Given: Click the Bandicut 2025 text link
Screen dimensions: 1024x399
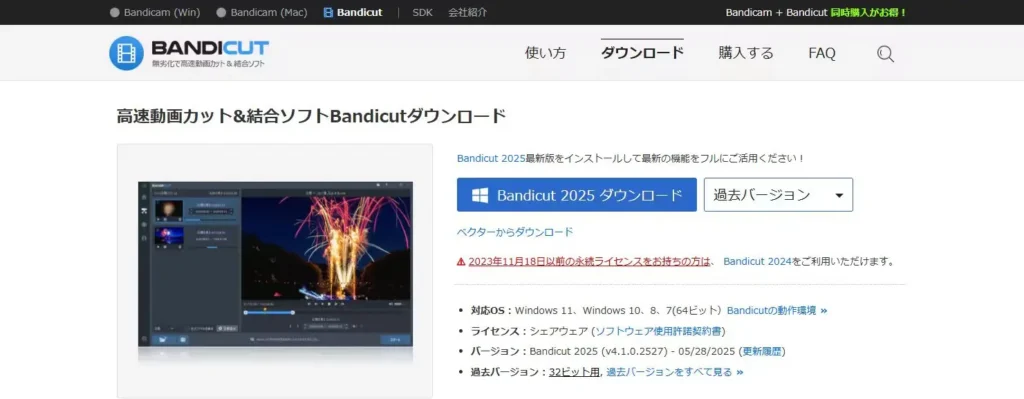Looking at the screenshot, I should tap(491, 158).
